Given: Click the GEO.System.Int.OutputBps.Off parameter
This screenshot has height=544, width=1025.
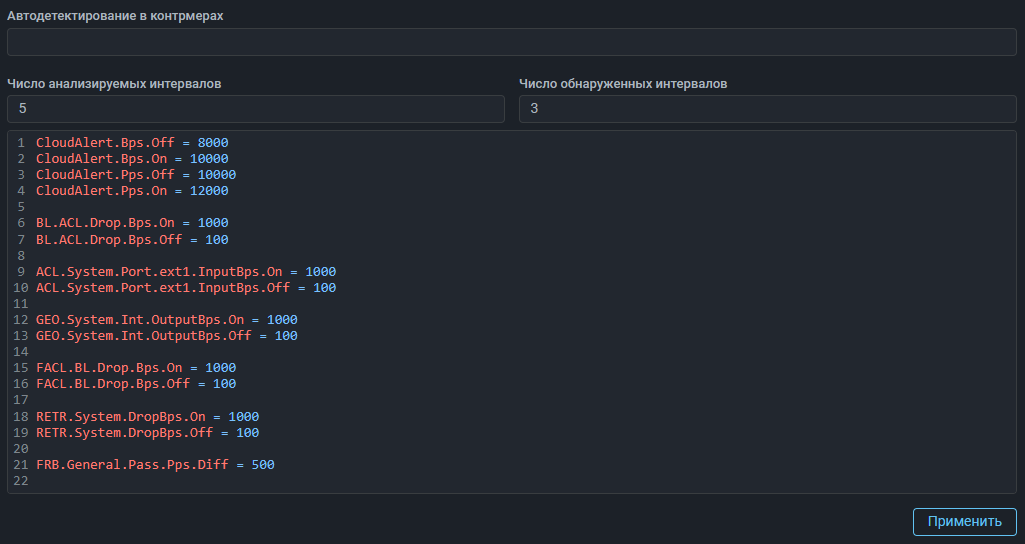Looking at the screenshot, I should (x=144, y=336).
